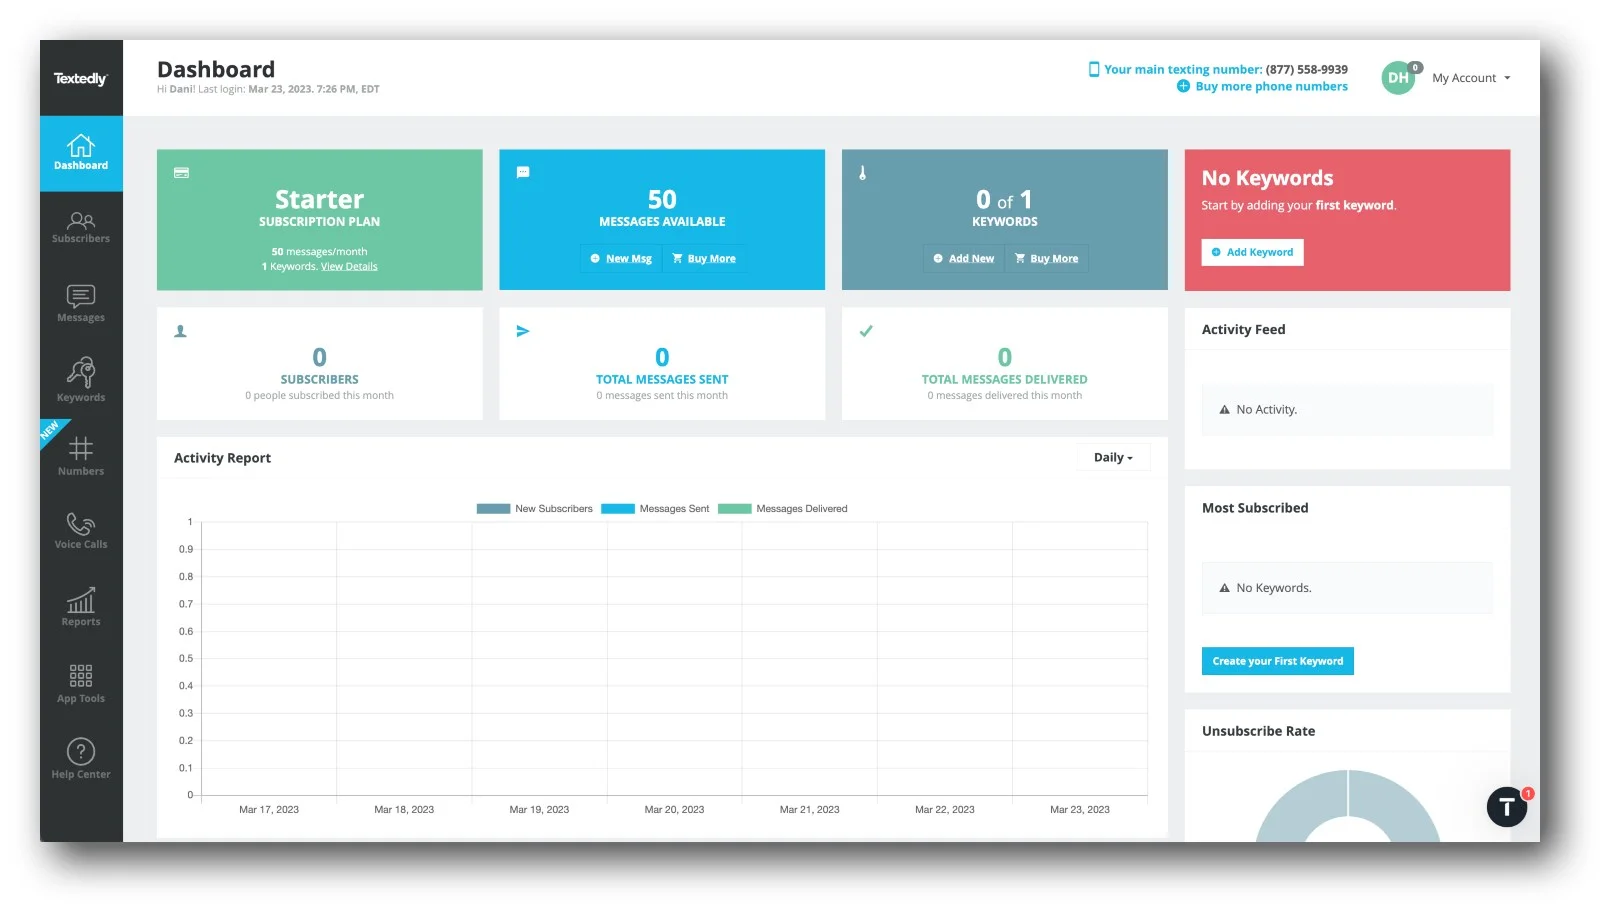
Task: Open the Numbers section icon
Action: (81, 455)
